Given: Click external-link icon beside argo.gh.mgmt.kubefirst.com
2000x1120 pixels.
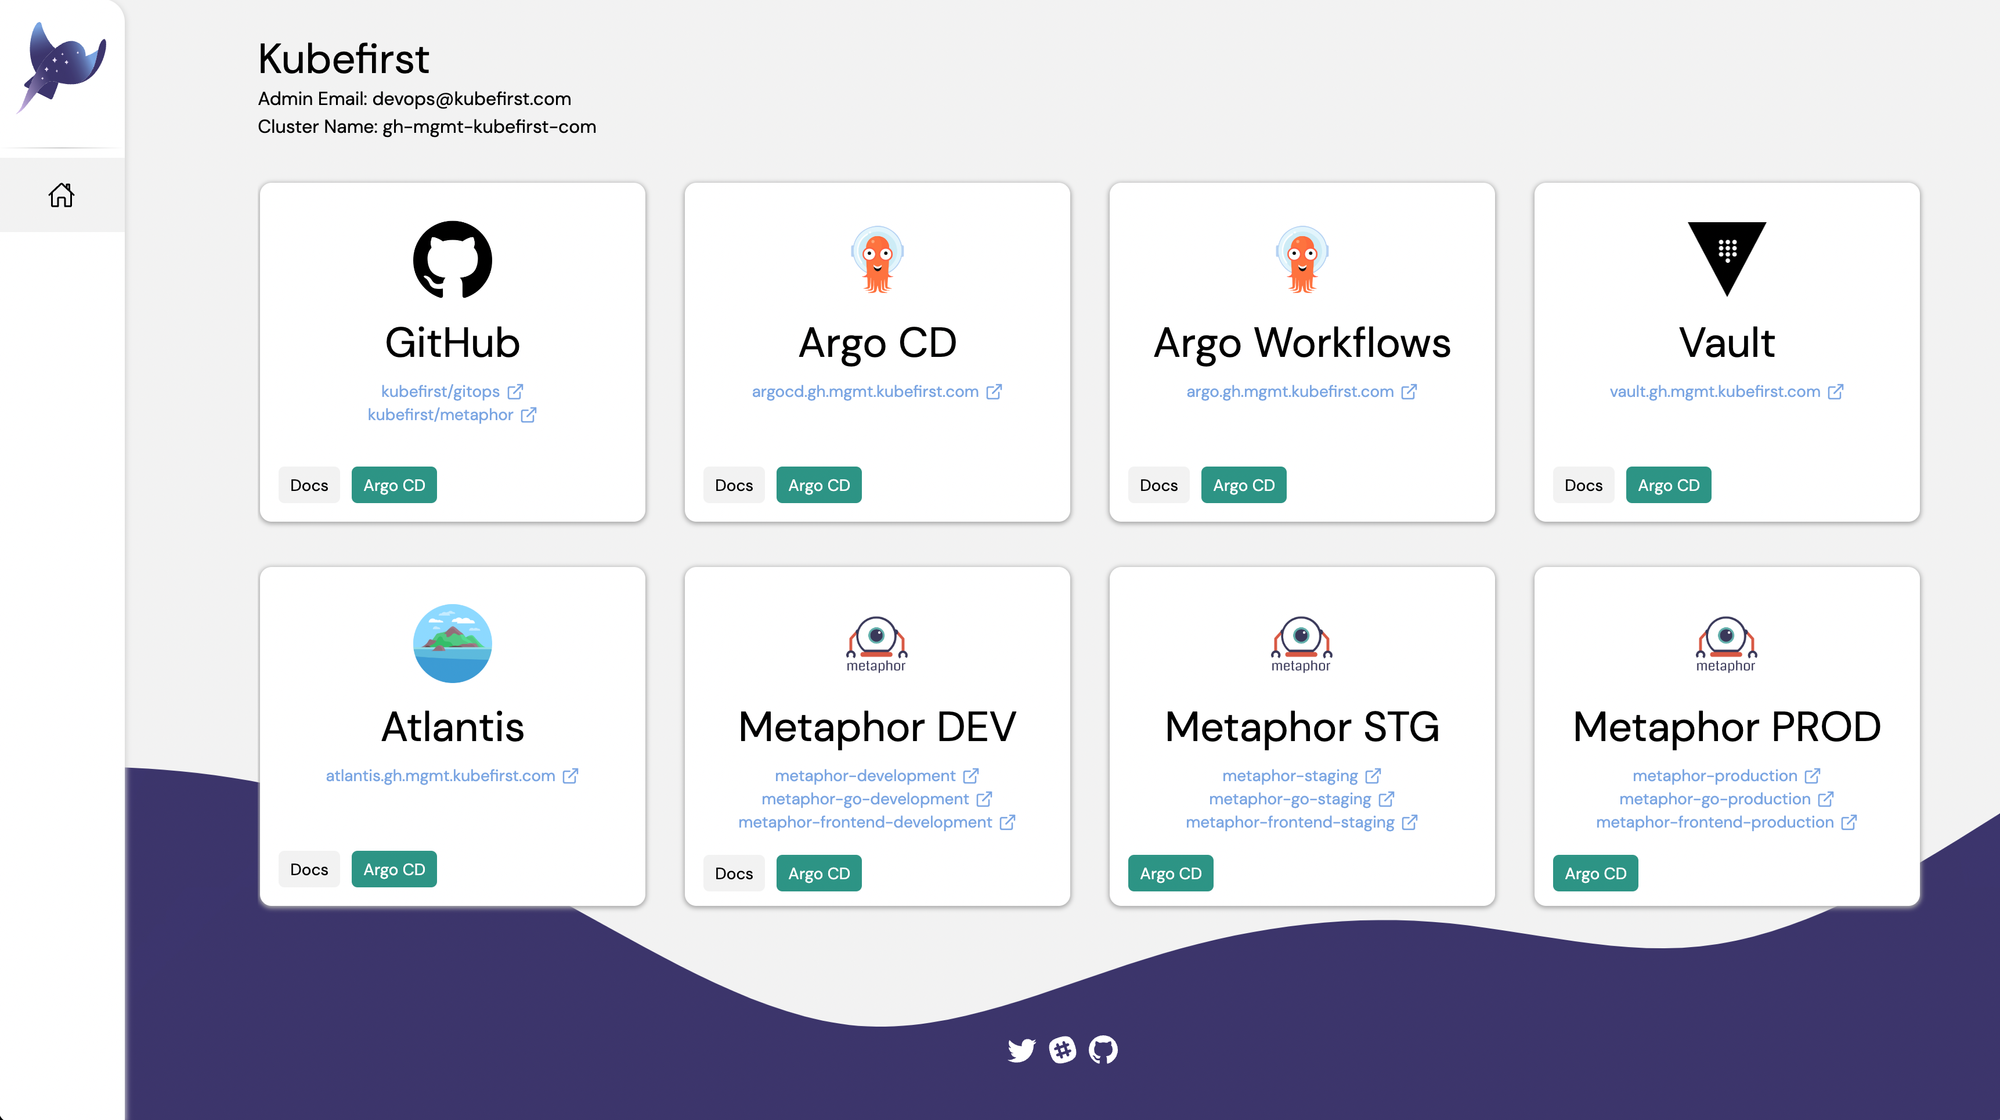Looking at the screenshot, I should click(x=1409, y=391).
